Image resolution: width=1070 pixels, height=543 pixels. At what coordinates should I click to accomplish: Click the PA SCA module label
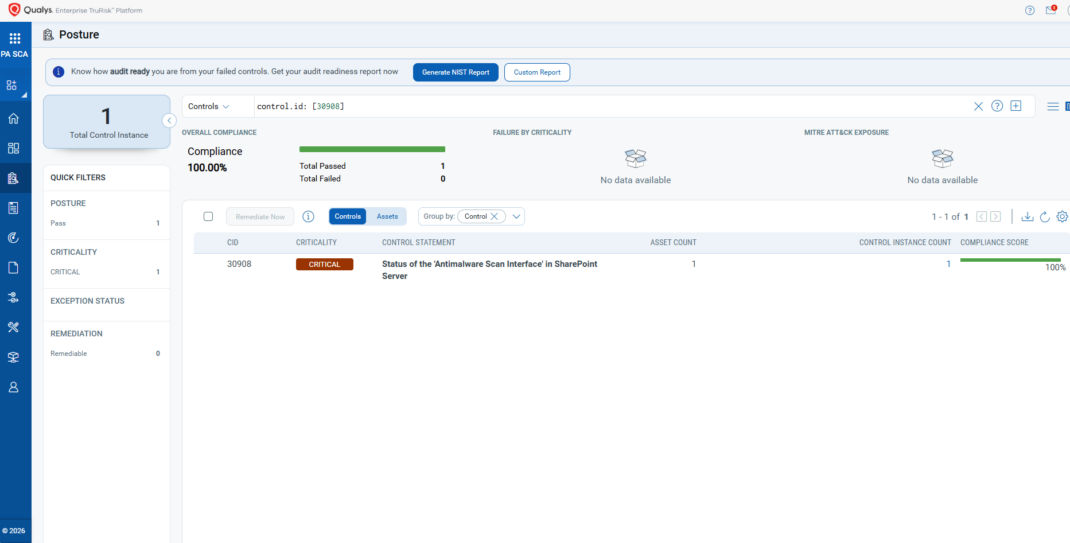14,55
